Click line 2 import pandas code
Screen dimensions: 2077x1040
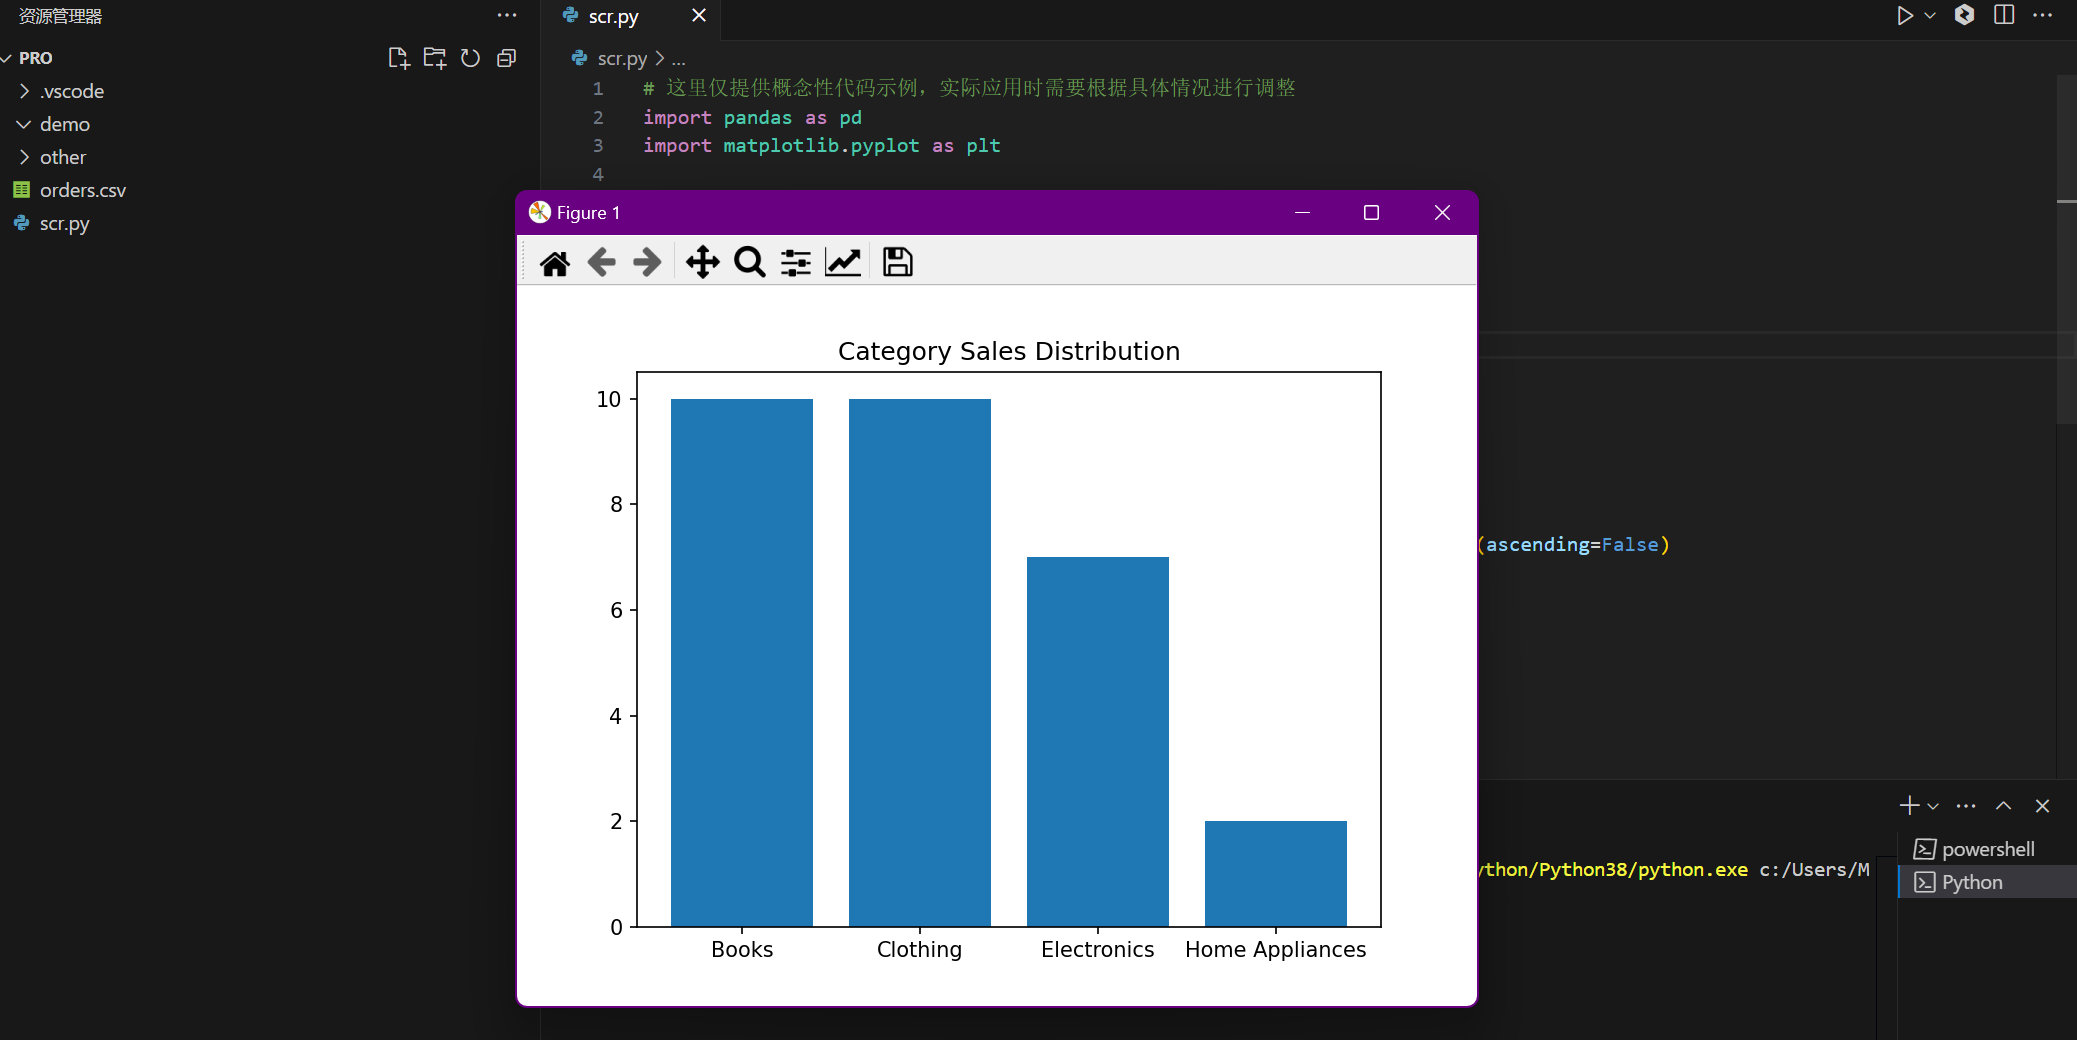coord(752,117)
